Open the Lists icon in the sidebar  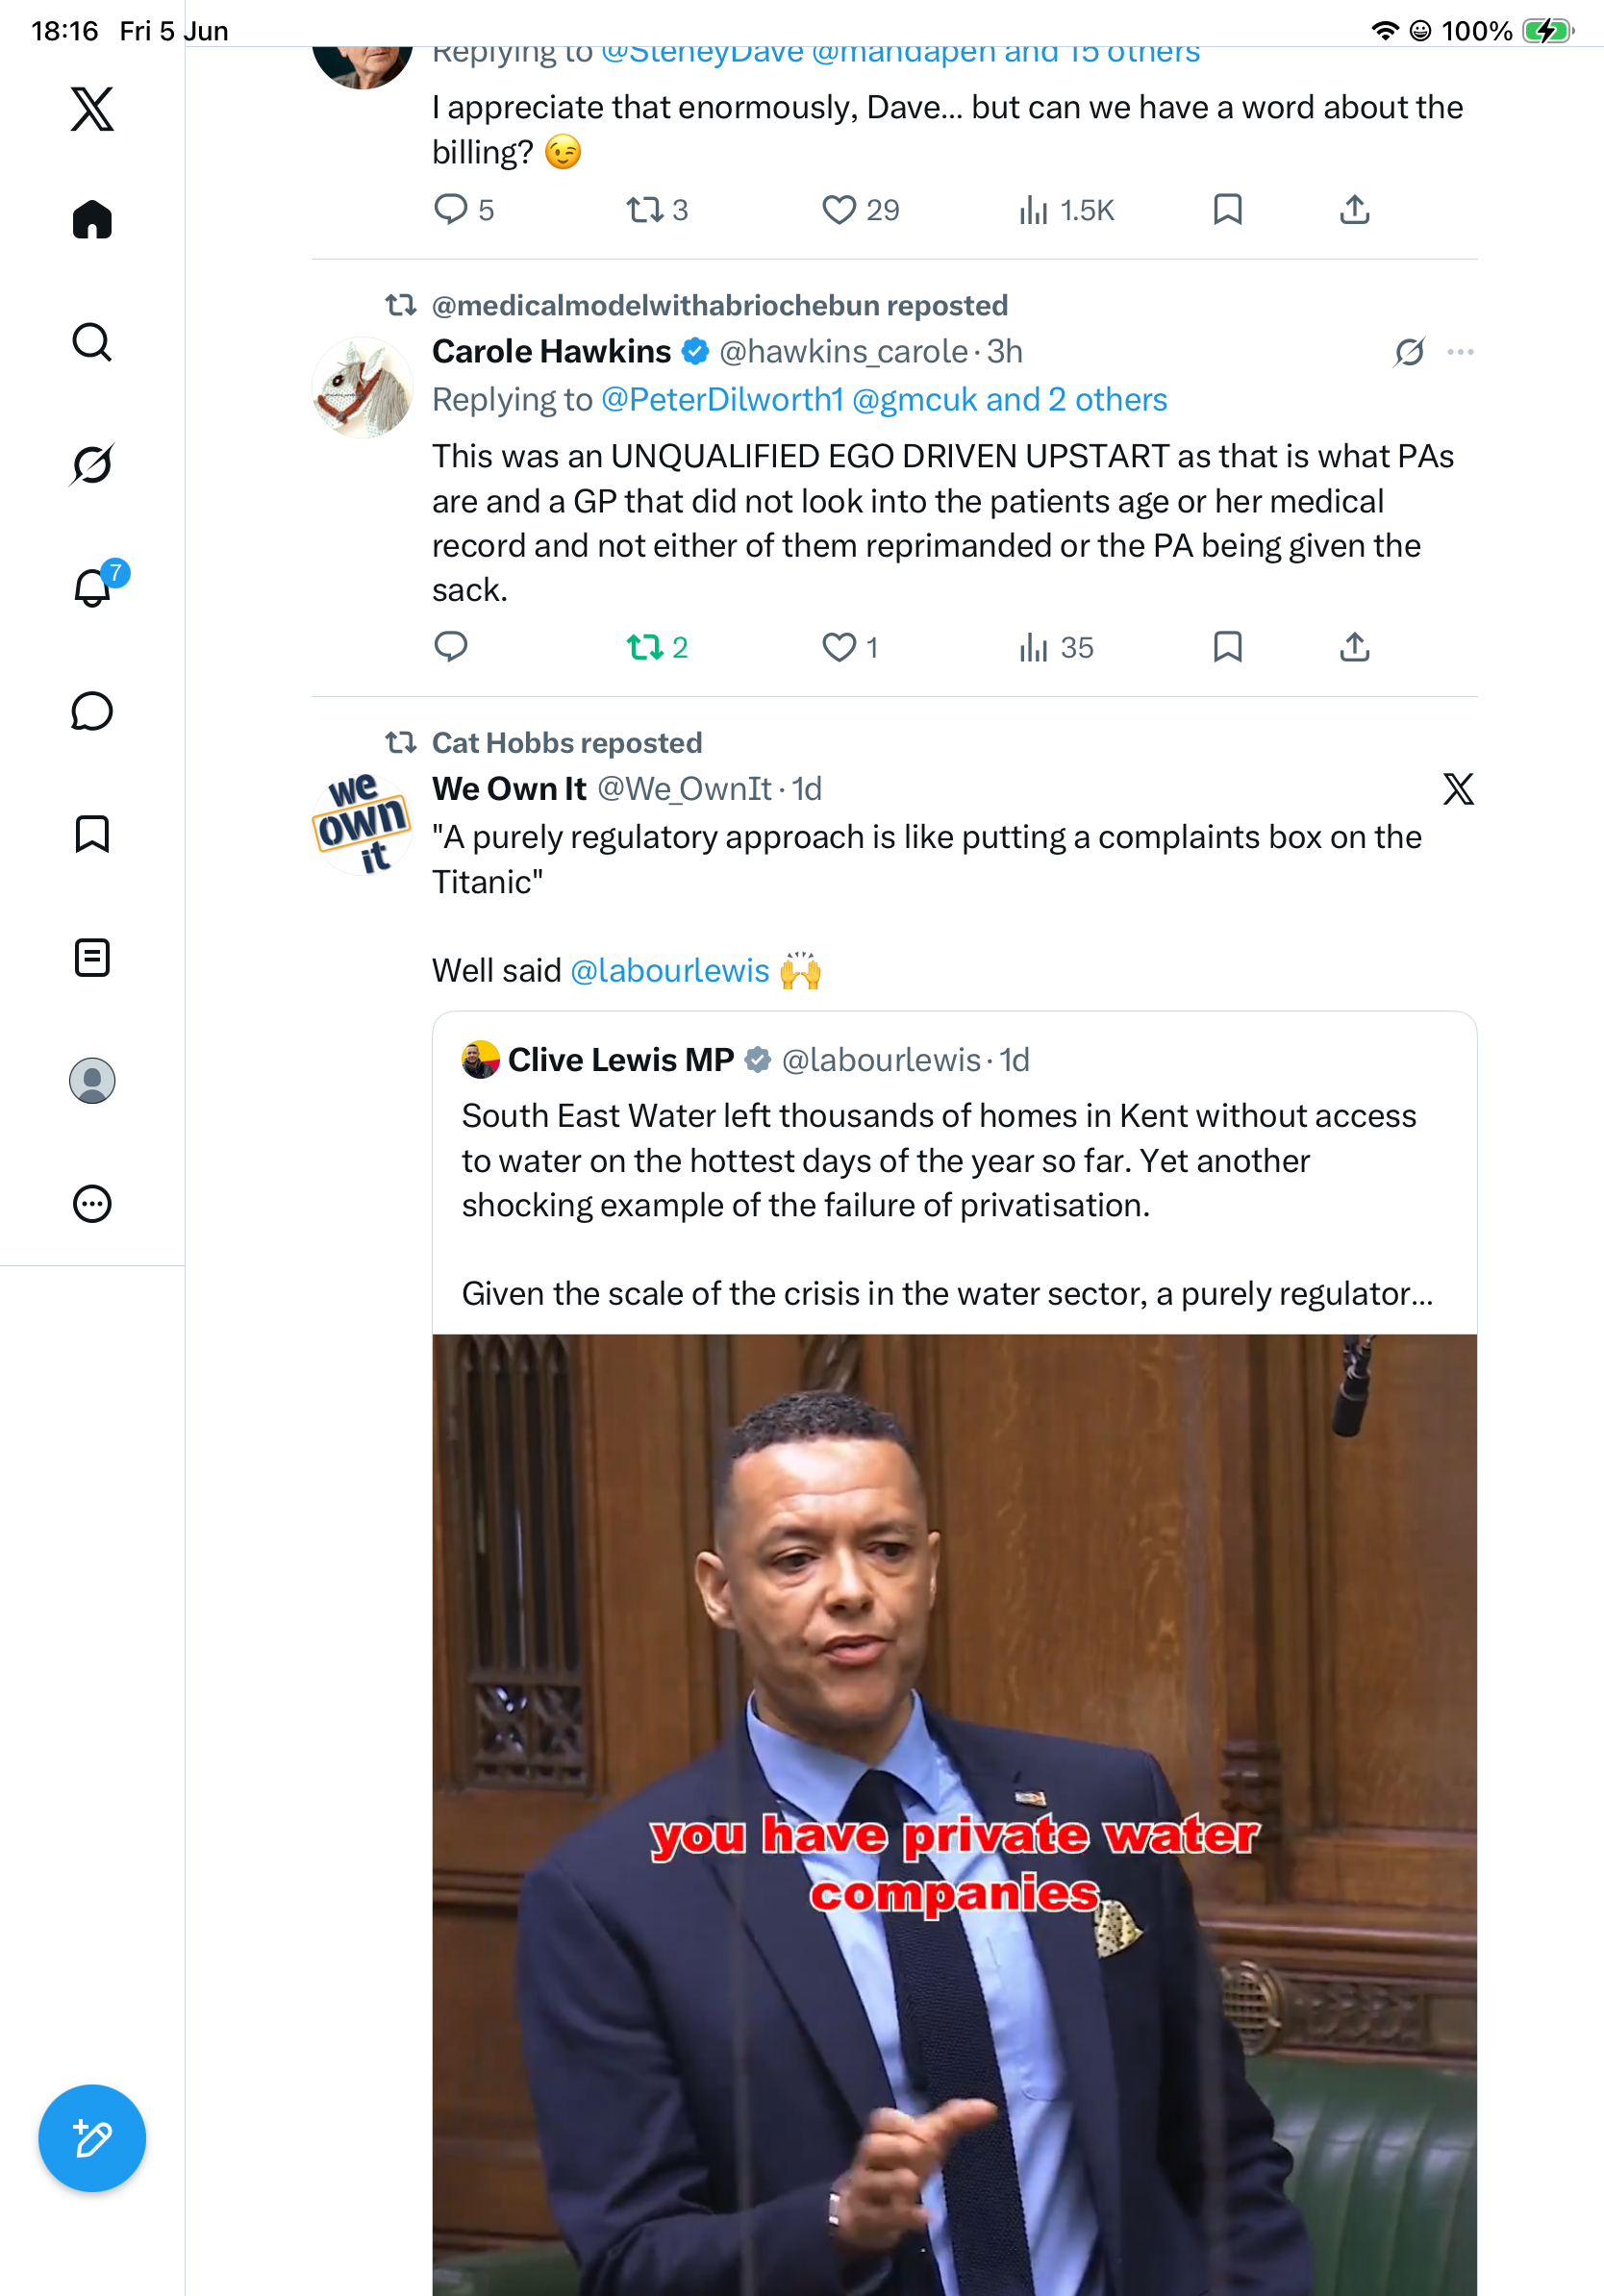tap(92, 958)
